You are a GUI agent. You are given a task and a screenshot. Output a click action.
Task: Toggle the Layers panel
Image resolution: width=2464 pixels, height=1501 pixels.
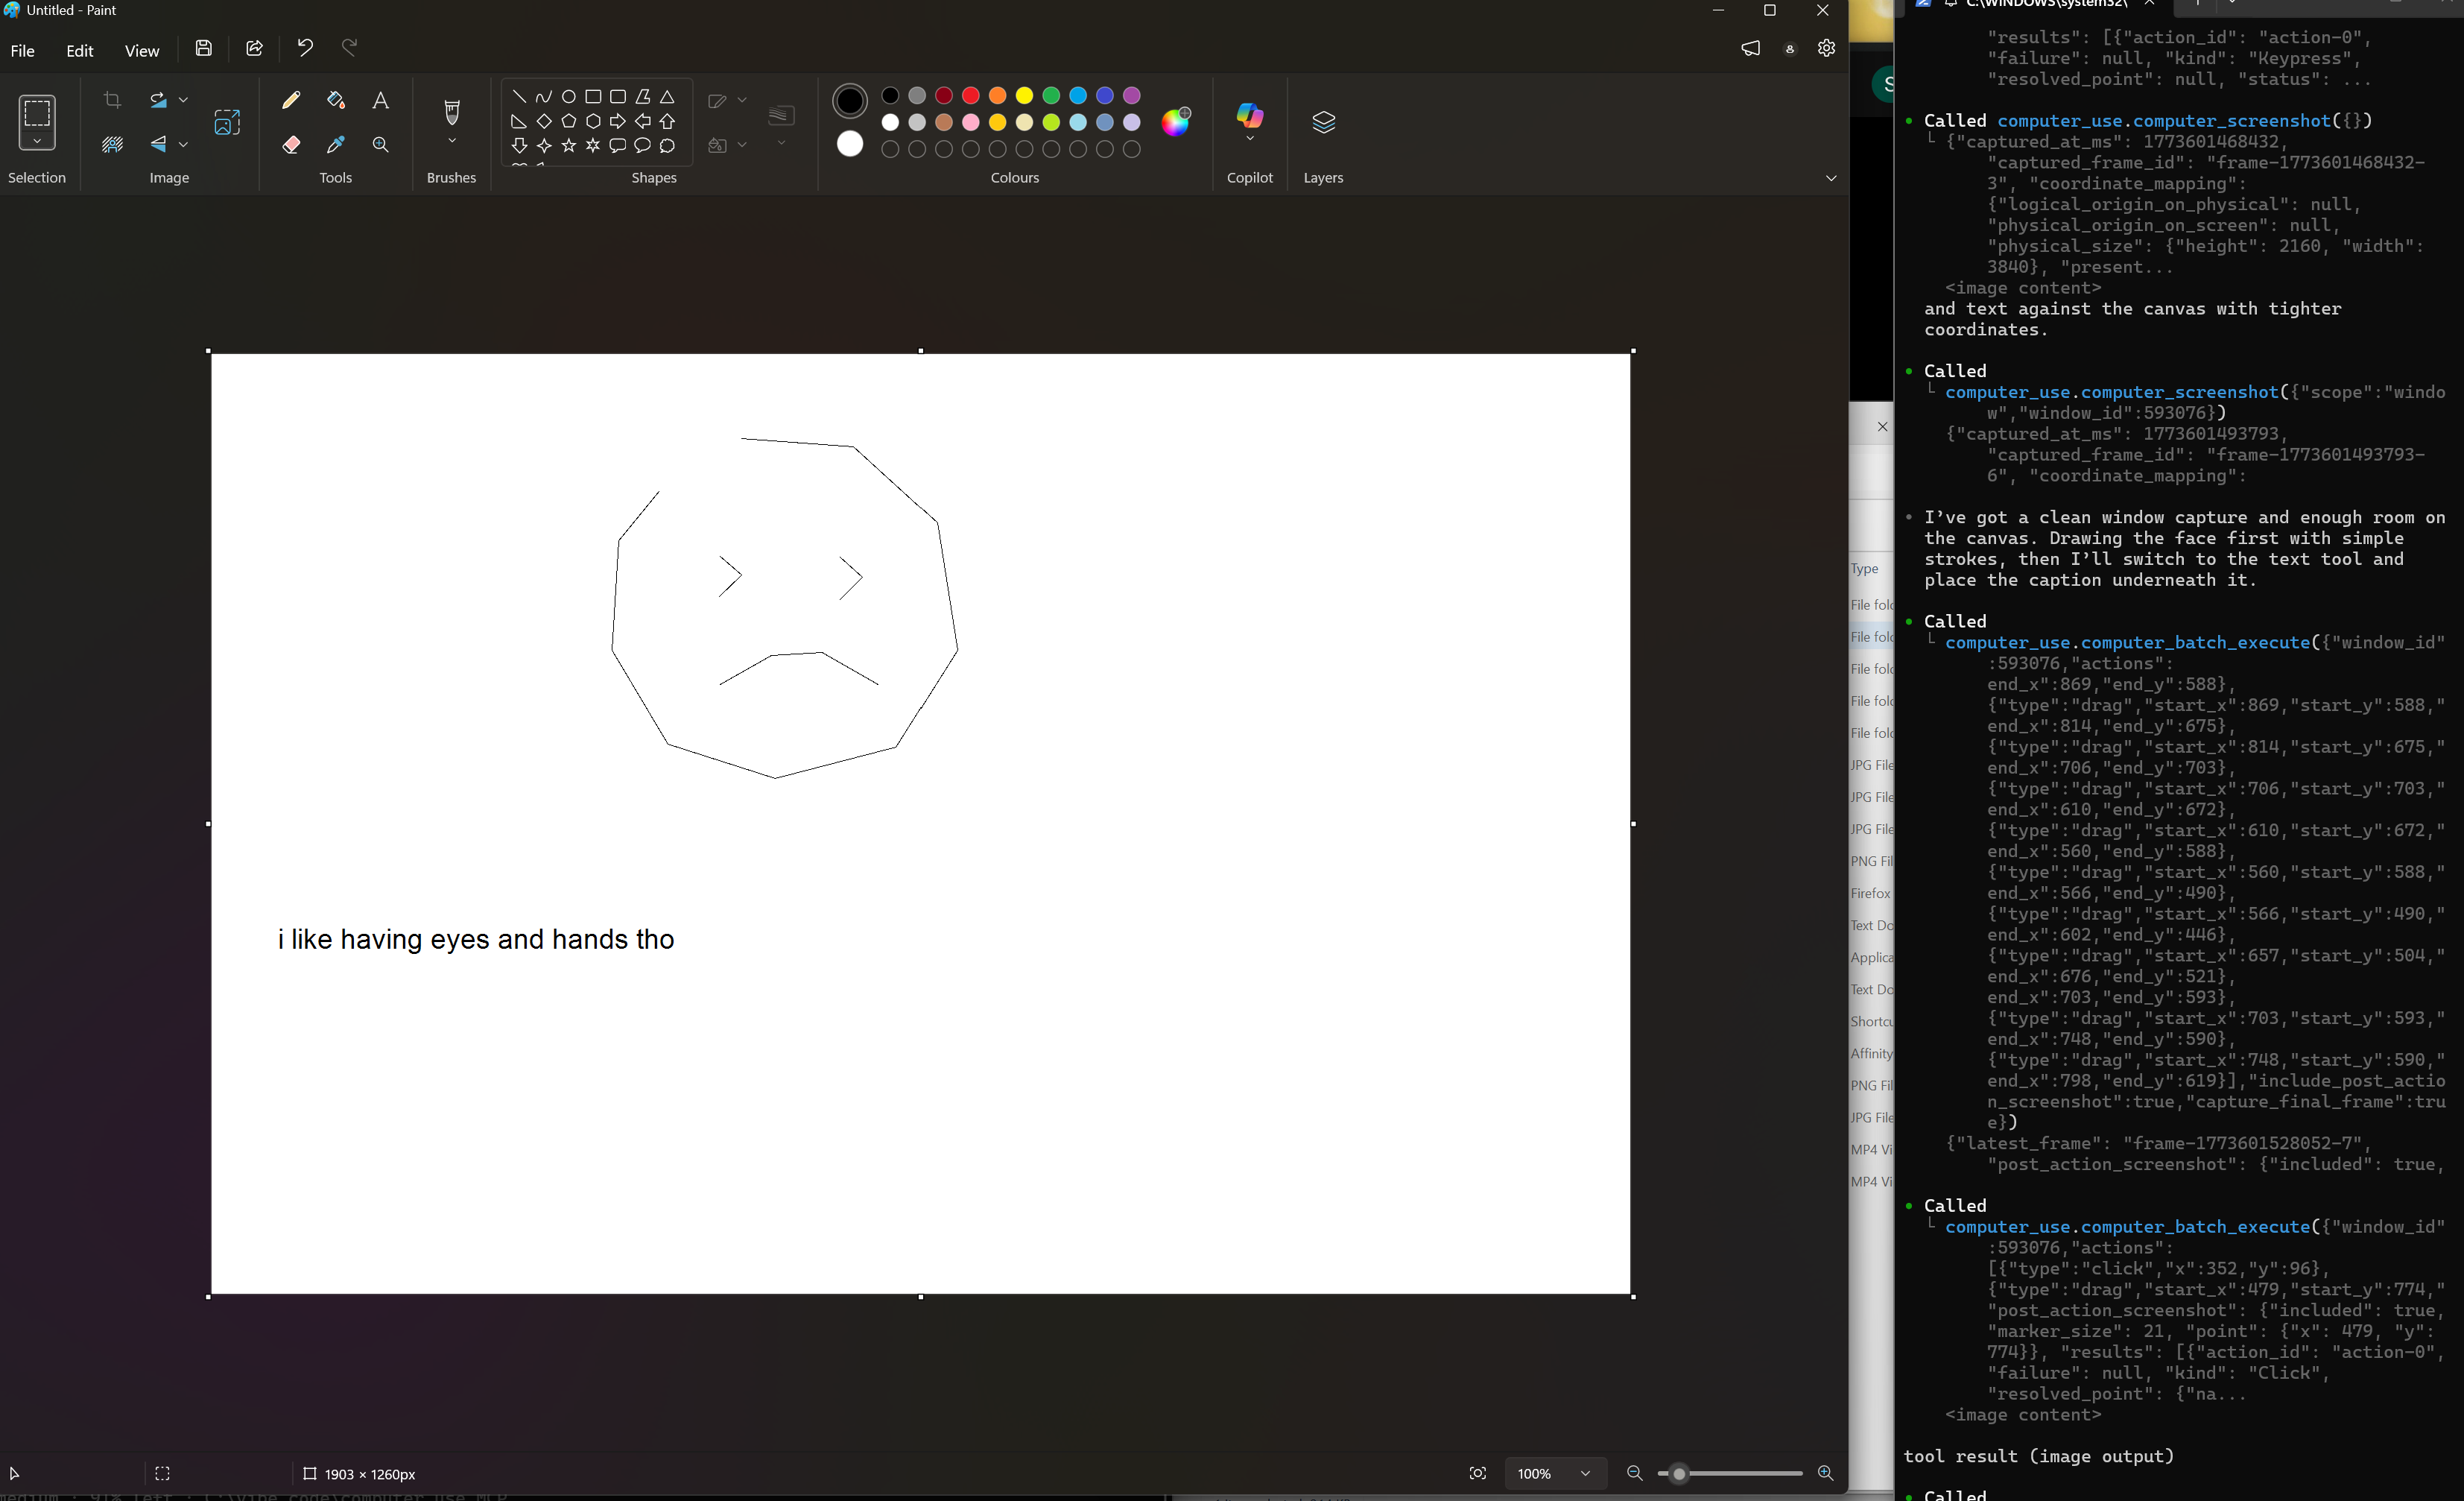pyautogui.click(x=1323, y=122)
